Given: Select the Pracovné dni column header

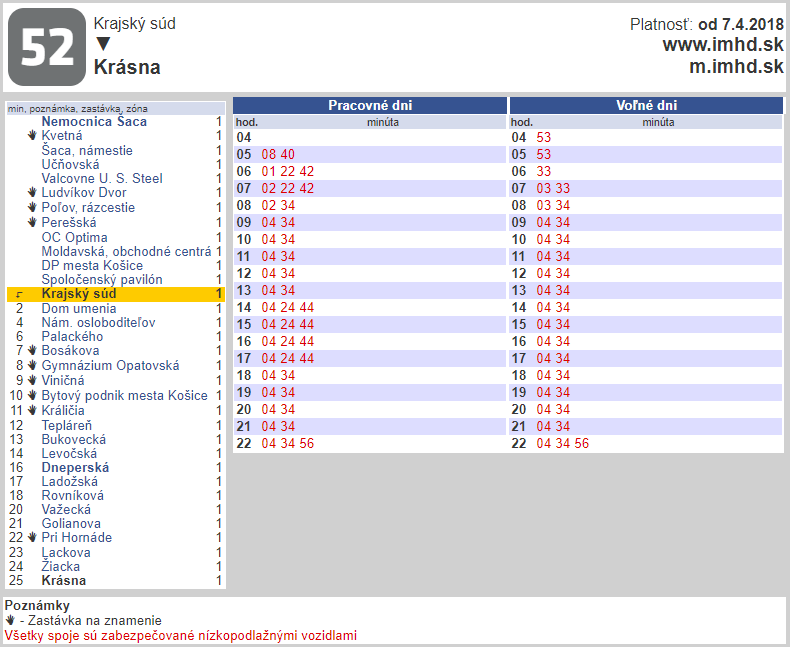Looking at the screenshot, I should [370, 105].
